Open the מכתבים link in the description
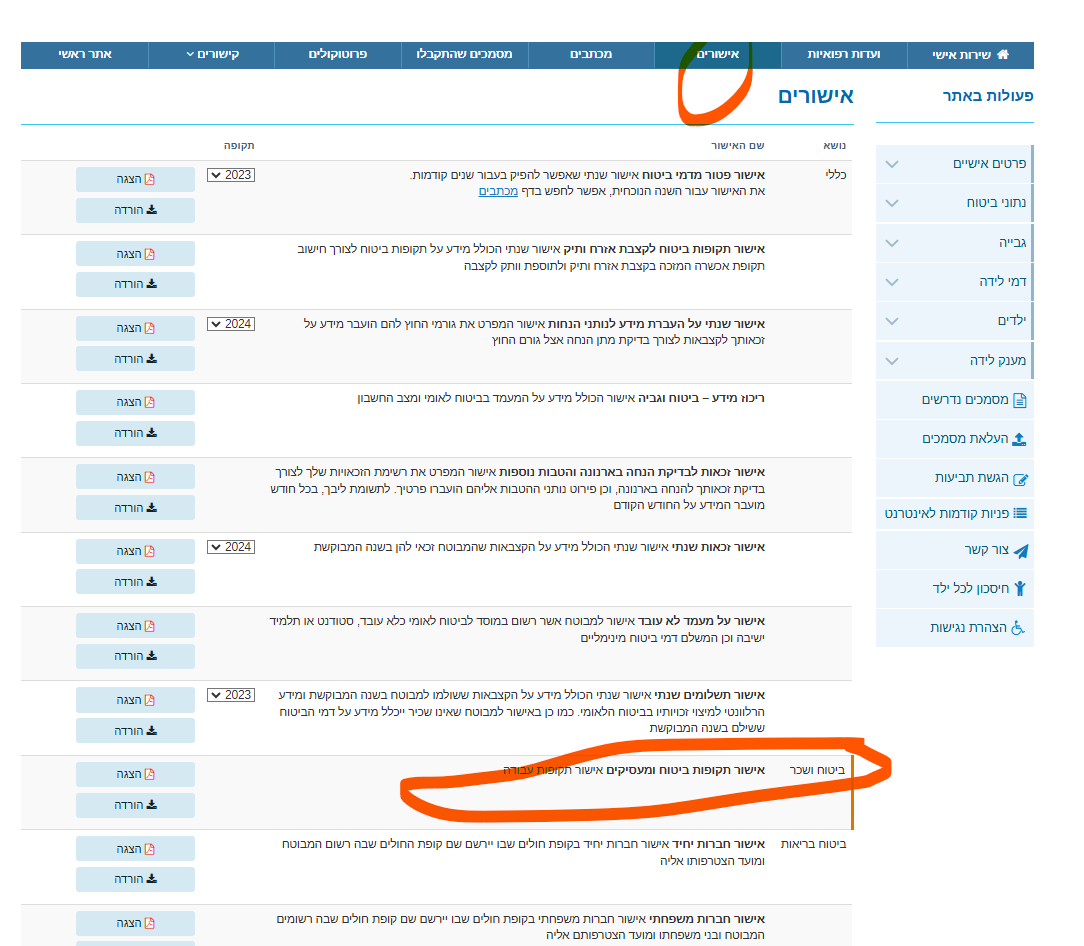The image size is (1084, 946). (x=498, y=192)
